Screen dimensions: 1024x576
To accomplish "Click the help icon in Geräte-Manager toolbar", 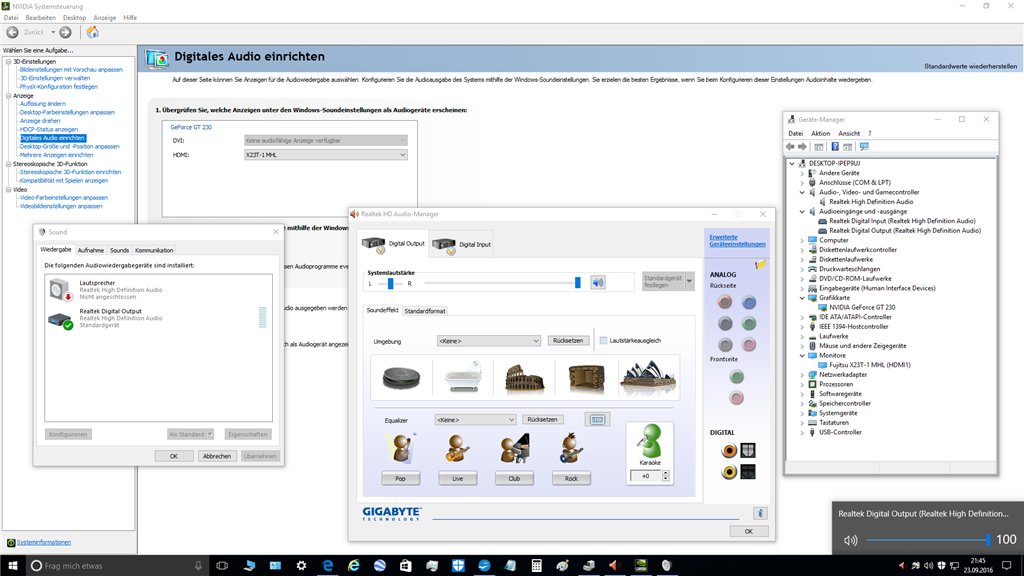I will pyautogui.click(x=835, y=147).
